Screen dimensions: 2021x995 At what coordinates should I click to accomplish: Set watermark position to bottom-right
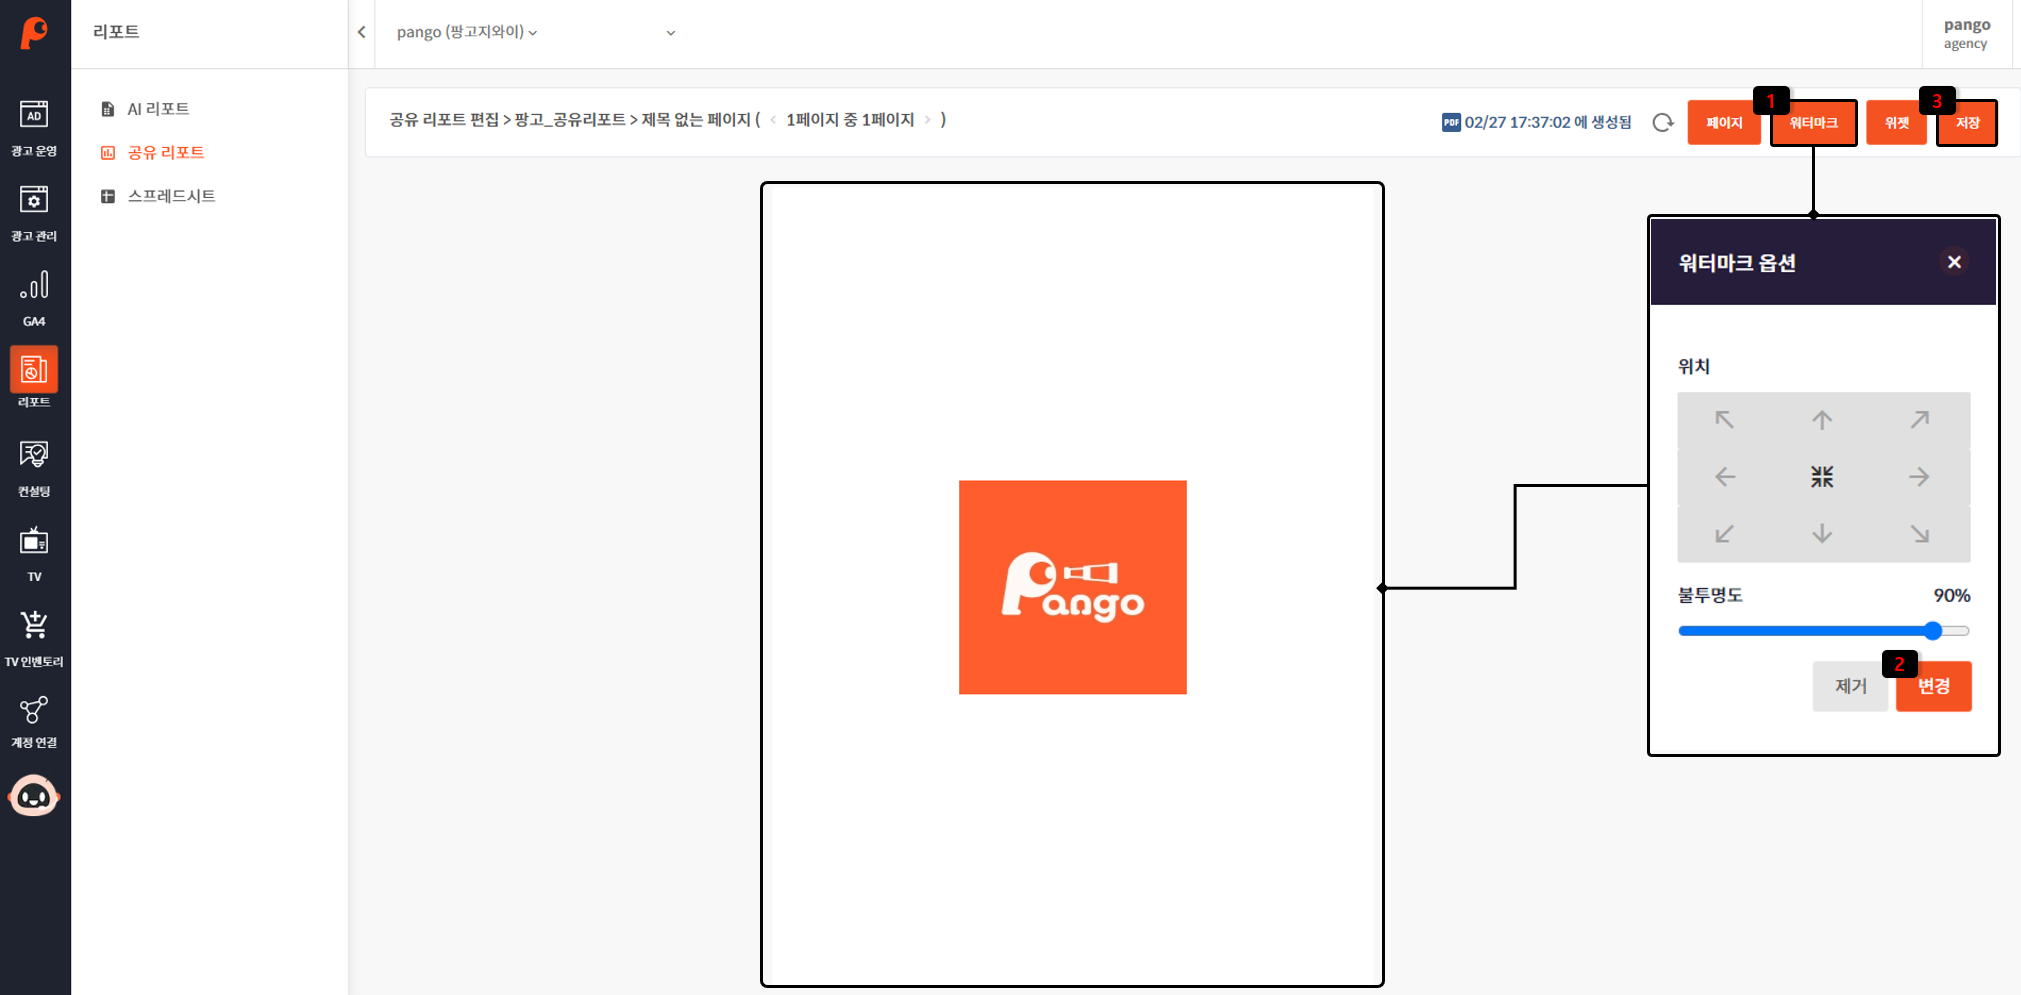pyautogui.click(x=1919, y=534)
